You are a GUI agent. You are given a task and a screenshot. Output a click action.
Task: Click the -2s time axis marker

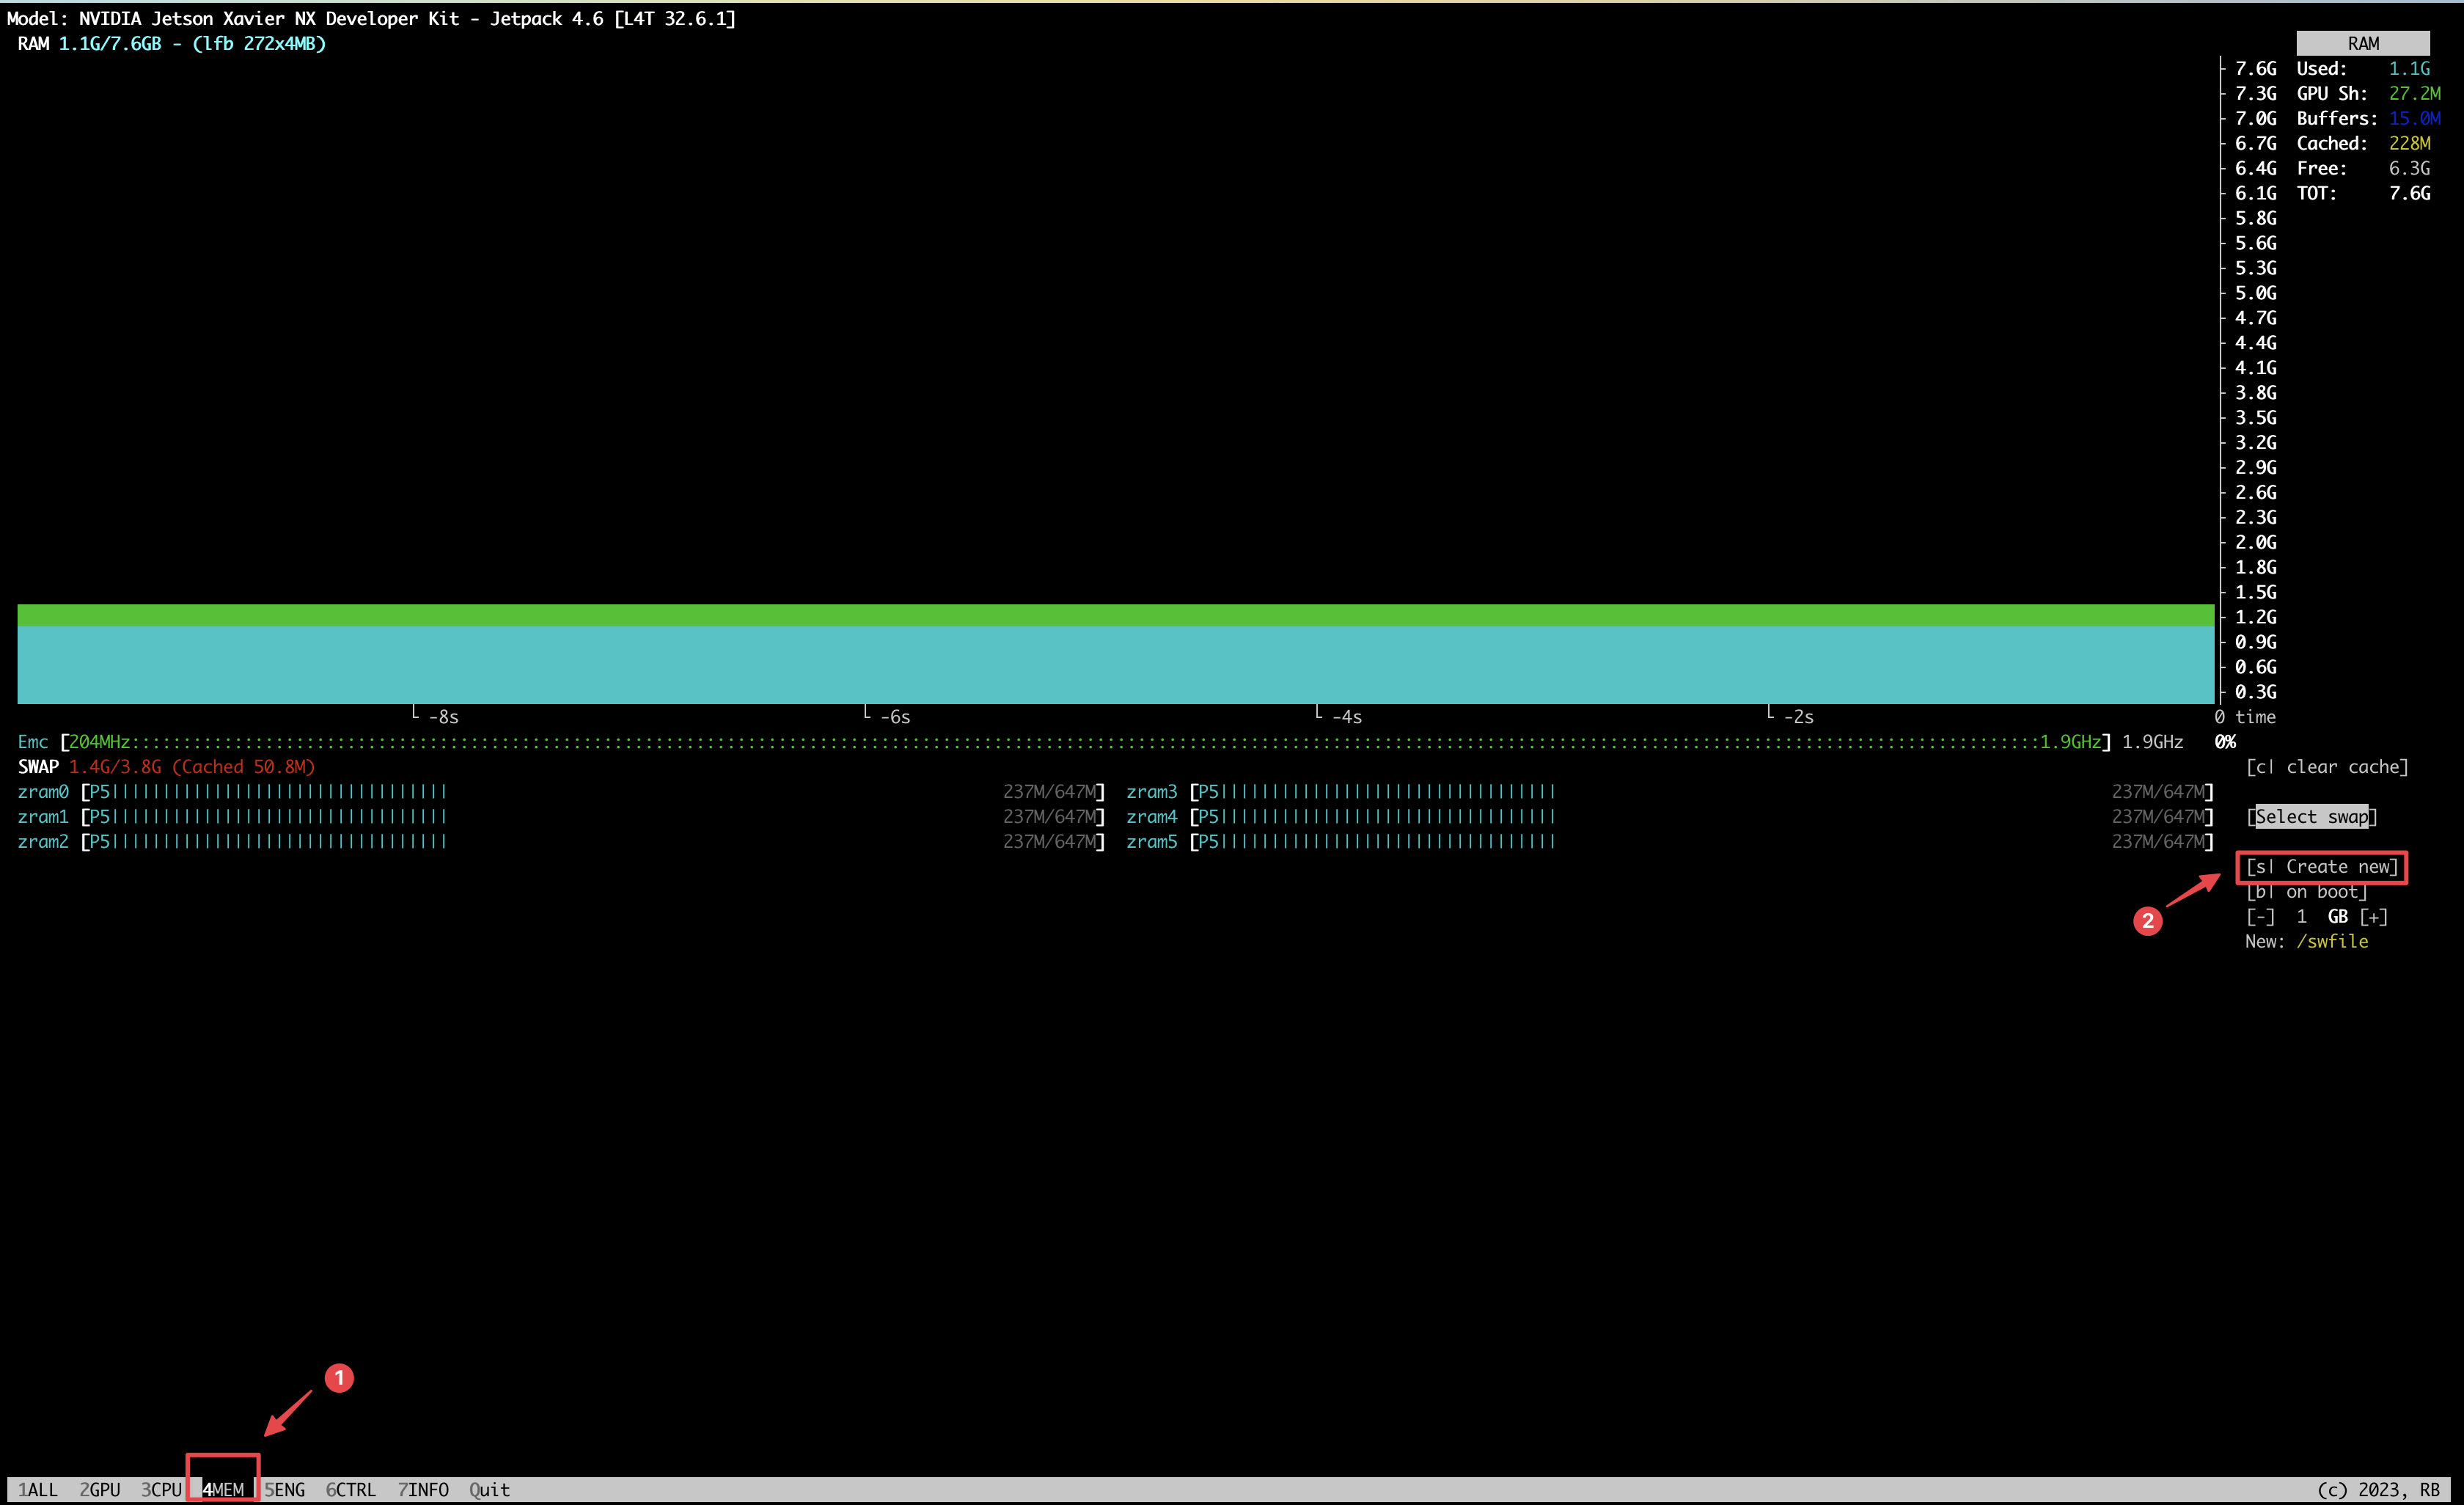1798,717
